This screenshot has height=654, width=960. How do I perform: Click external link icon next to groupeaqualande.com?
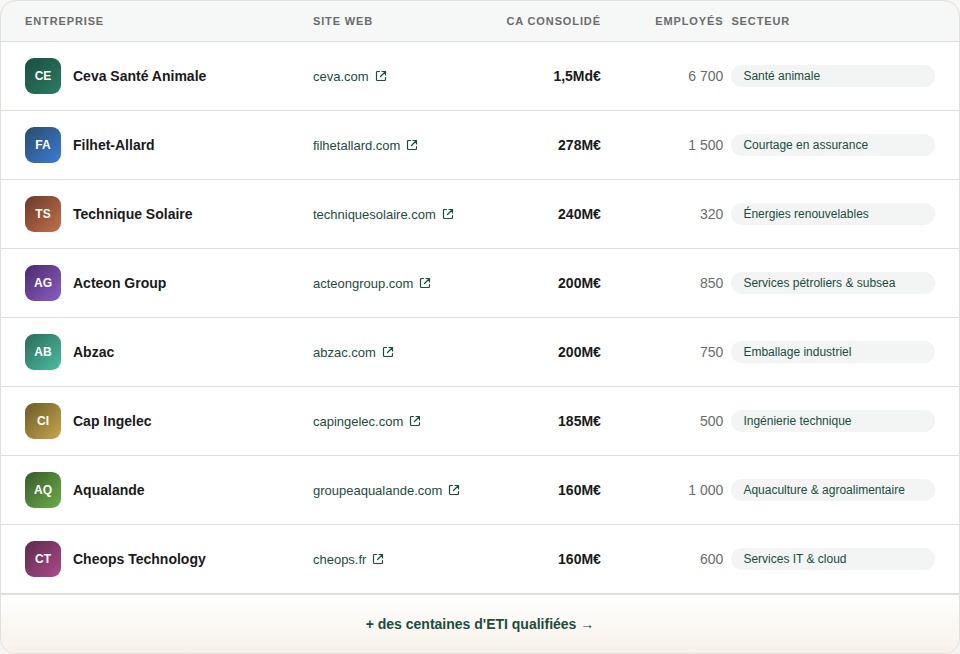454,490
